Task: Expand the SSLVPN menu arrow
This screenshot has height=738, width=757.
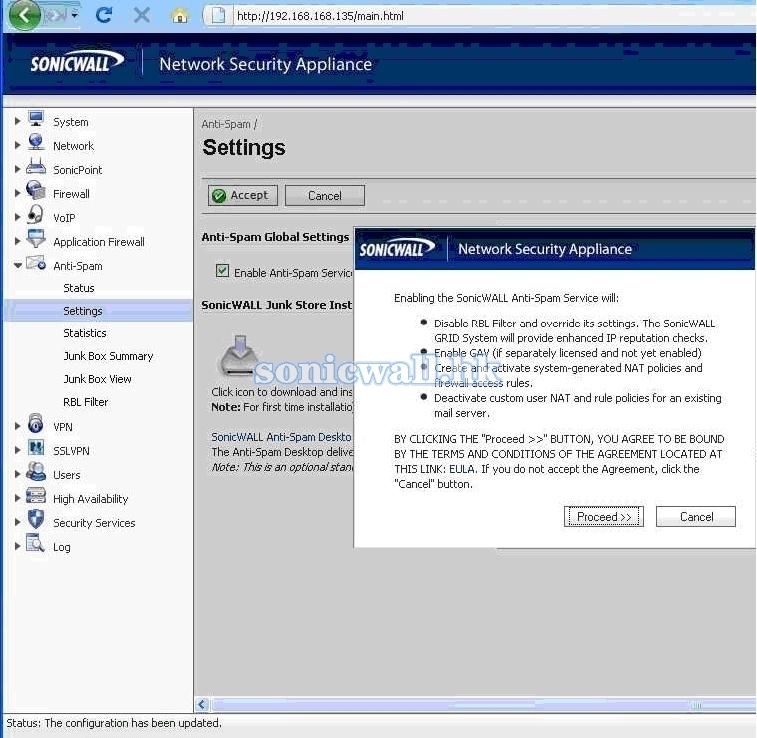Action: coord(17,450)
